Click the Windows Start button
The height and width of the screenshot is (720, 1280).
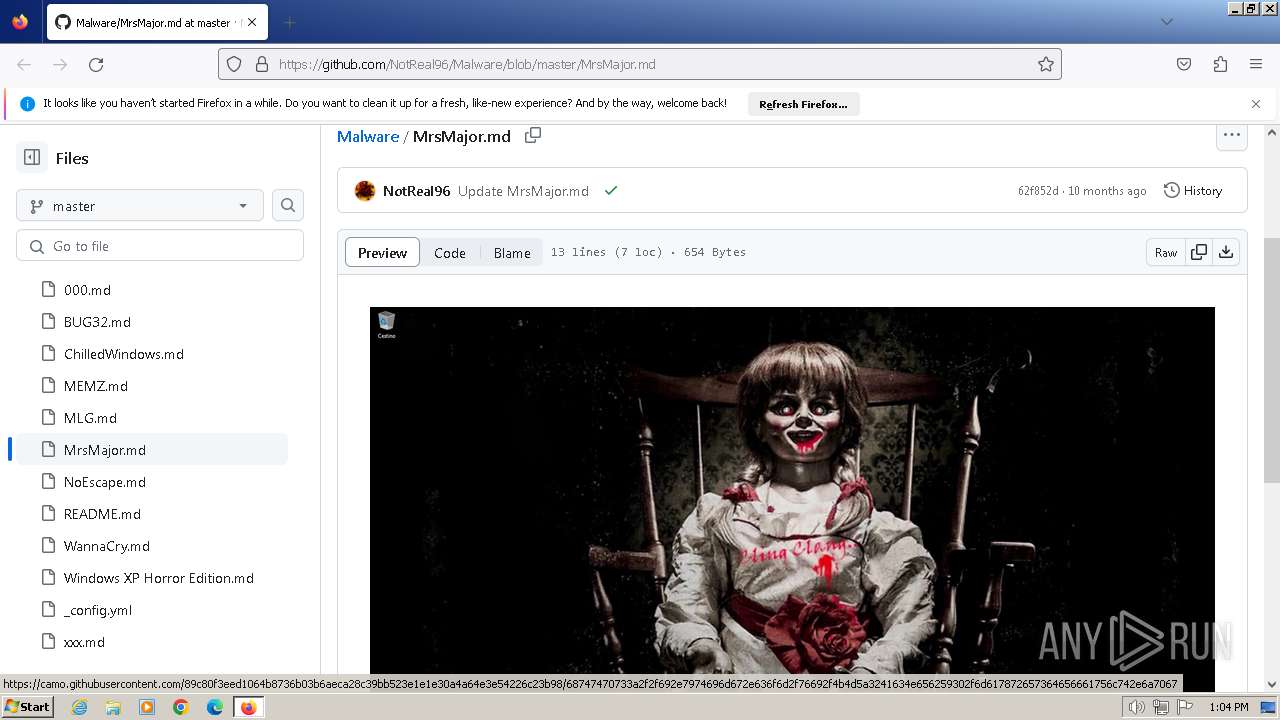pos(27,707)
